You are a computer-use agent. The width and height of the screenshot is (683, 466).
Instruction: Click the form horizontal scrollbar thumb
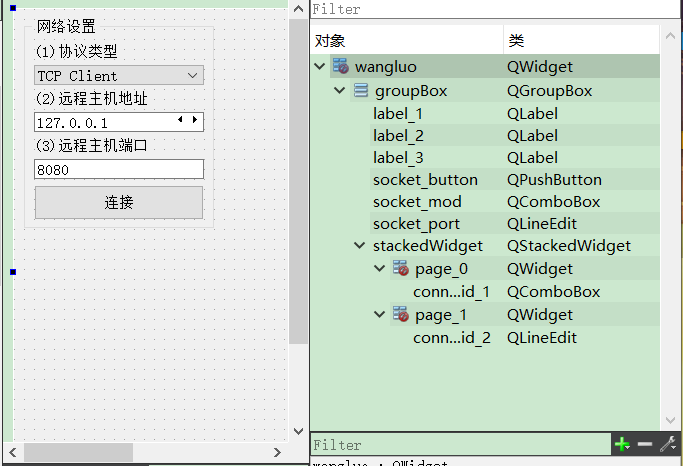(x=78, y=452)
